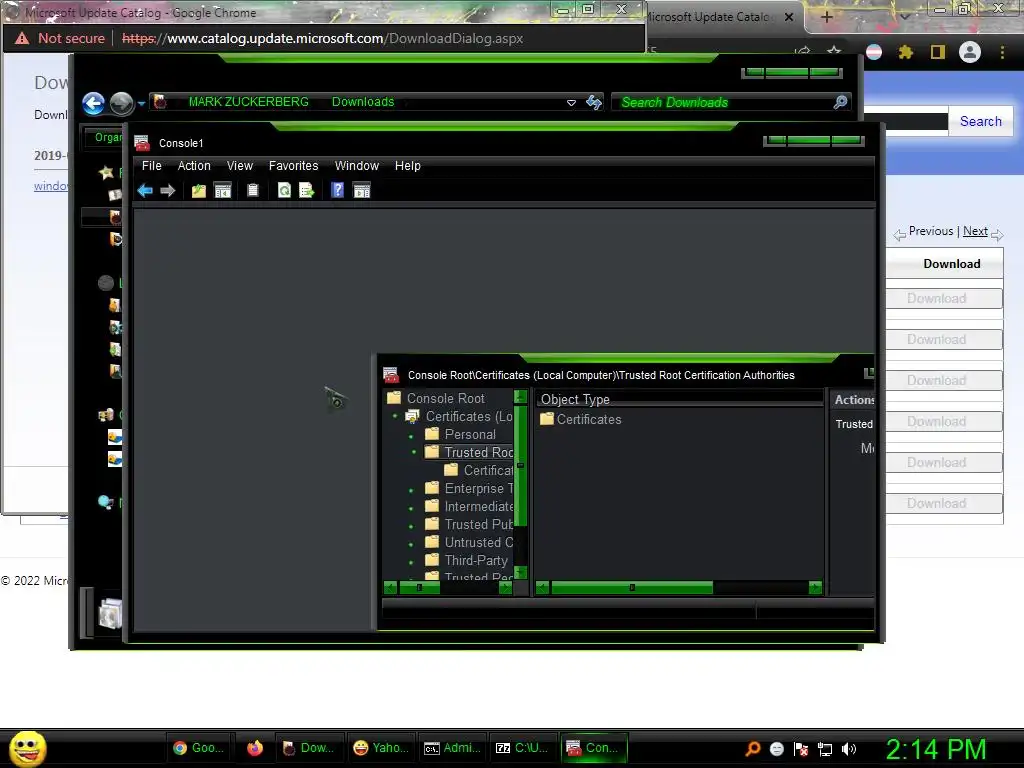The width and height of the screenshot is (1024, 768).
Task: Click the Refresh toolbar icon in Console1
Action: [284, 190]
